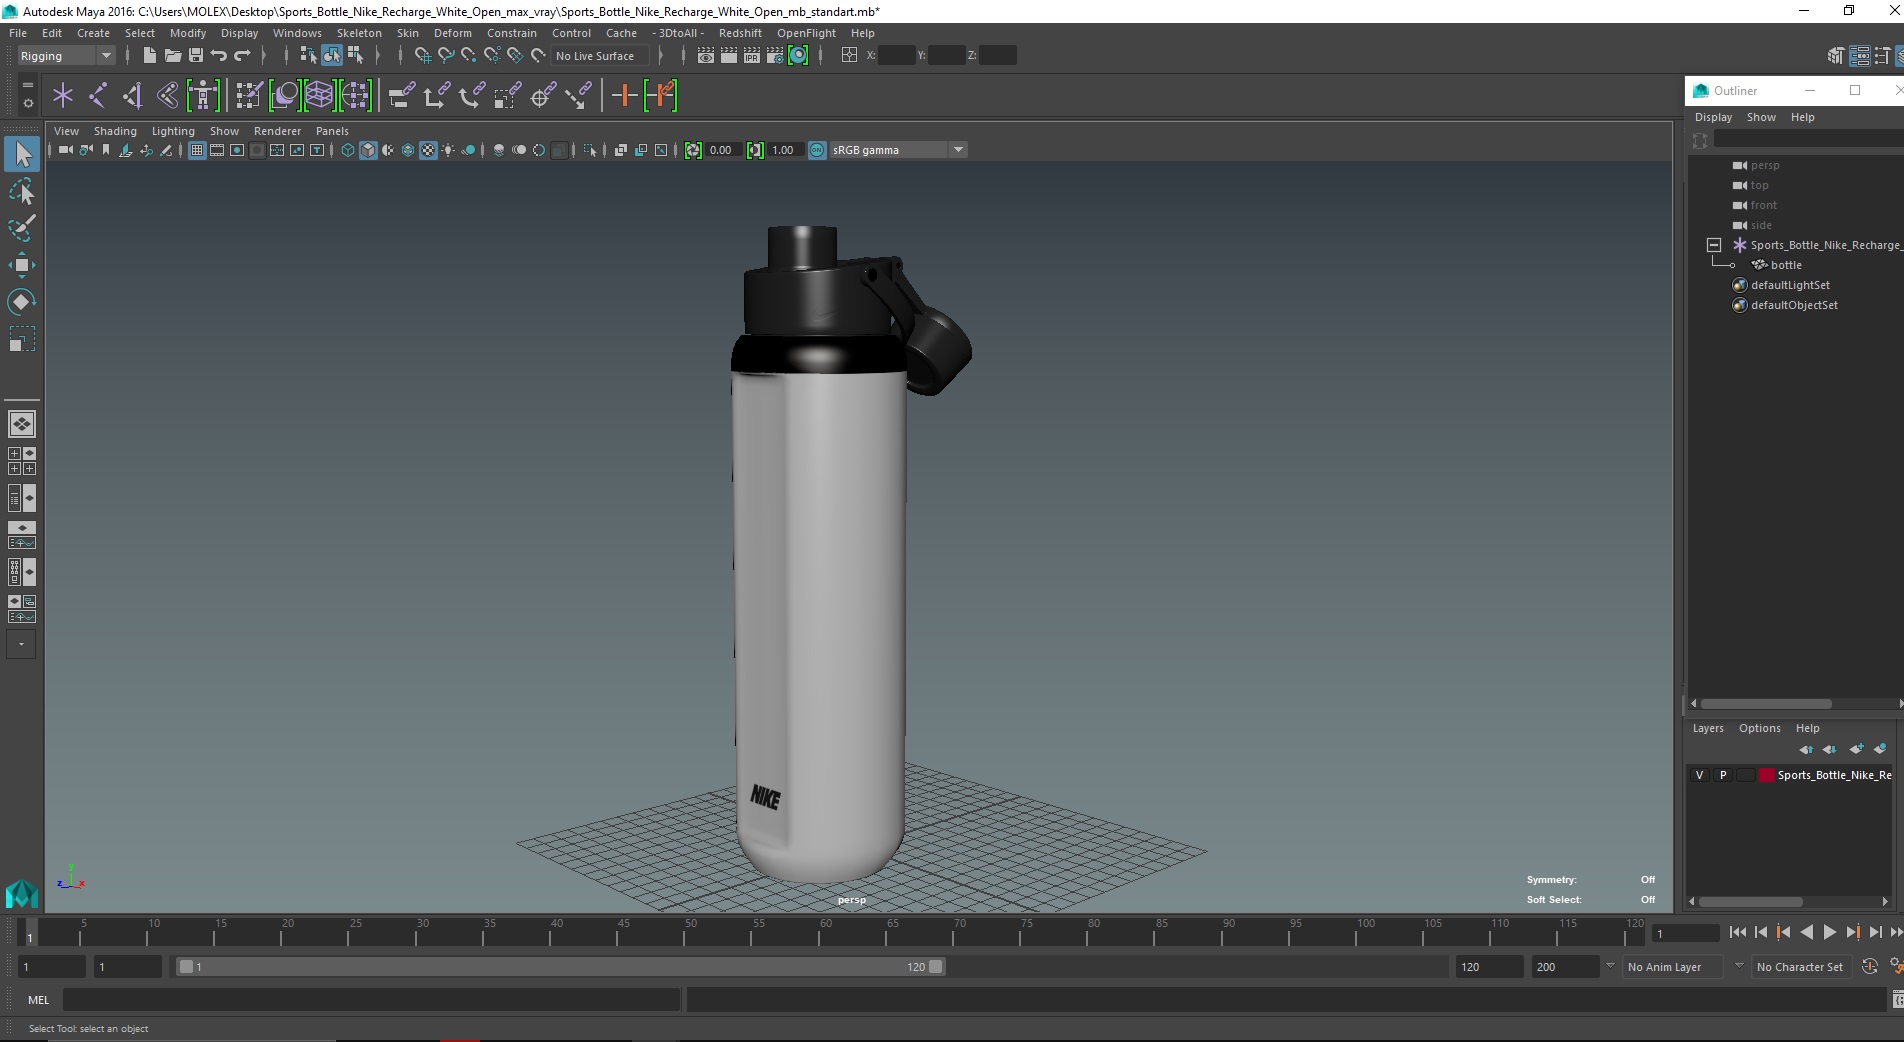This screenshot has width=1904, height=1042.
Task: Open the Skeleton menu
Action: click(359, 33)
